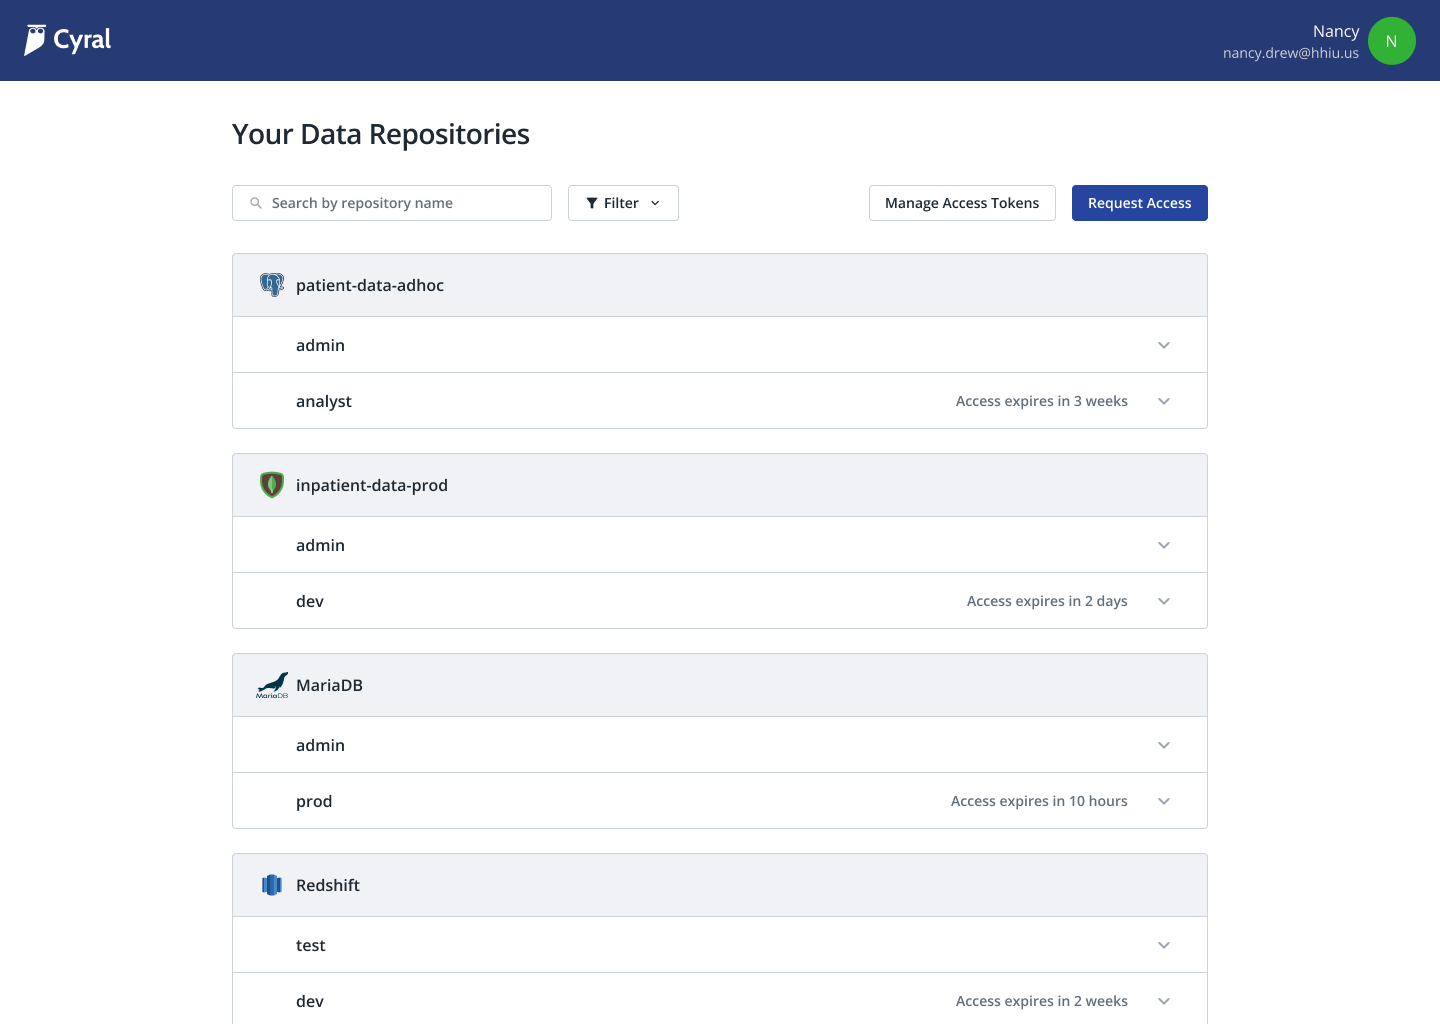This screenshot has width=1440, height=1024.
Task: Expand the MariaDB prod row chevron
Action: (x=1163, y=801)
